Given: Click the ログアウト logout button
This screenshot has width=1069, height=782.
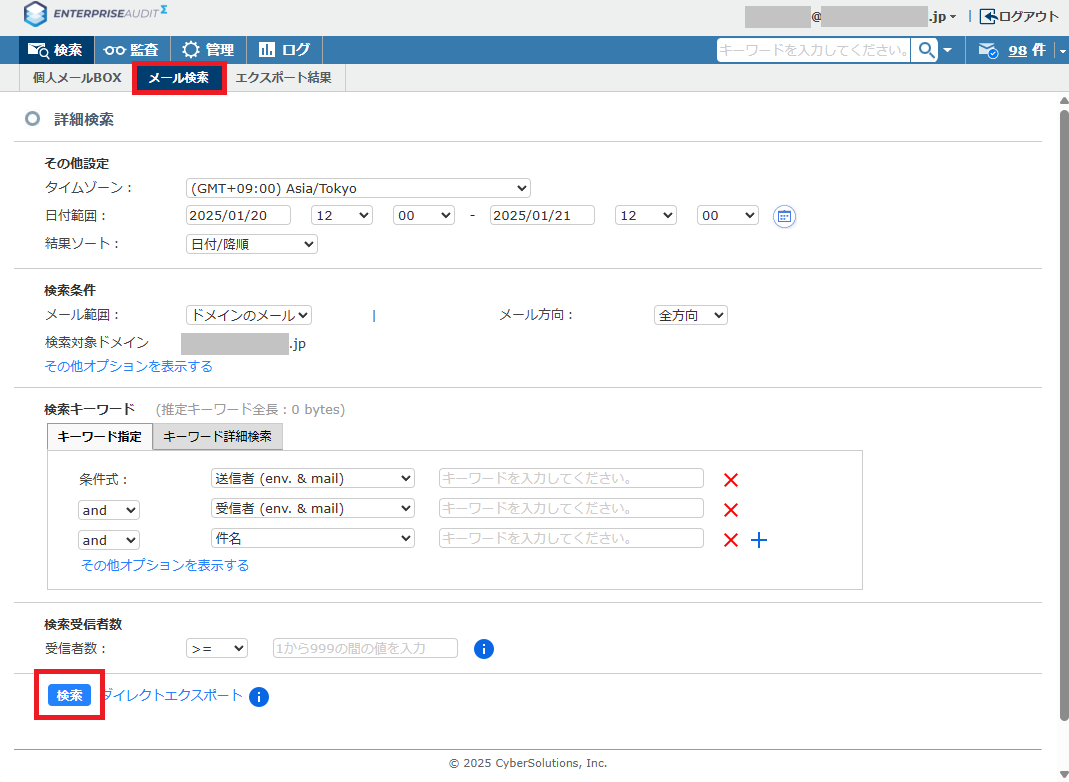Looking at the screenshot, I should pos(1019,16).
